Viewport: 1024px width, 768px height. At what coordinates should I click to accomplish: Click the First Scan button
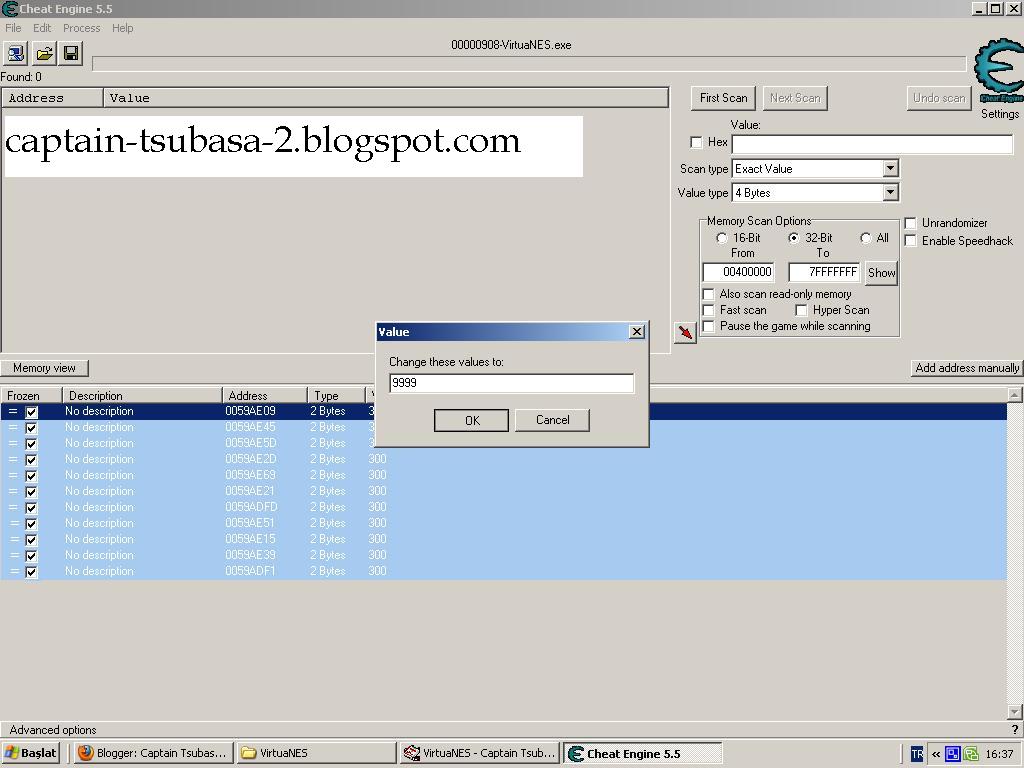pyautogui.click(x=724, y=98)
